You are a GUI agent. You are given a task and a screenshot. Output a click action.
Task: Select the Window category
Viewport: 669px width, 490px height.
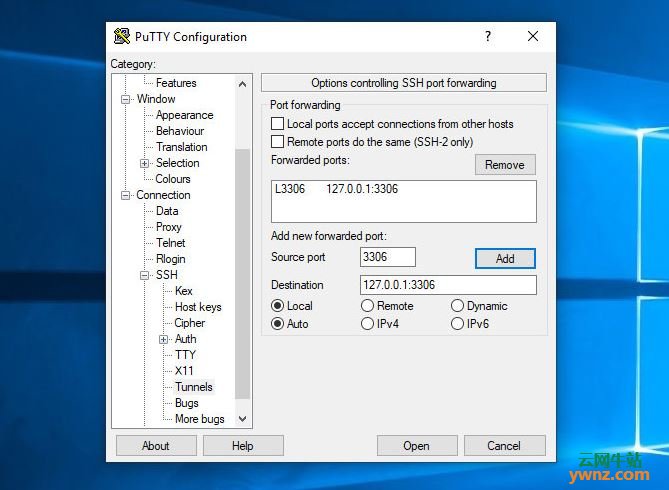(x=156, y=99)
